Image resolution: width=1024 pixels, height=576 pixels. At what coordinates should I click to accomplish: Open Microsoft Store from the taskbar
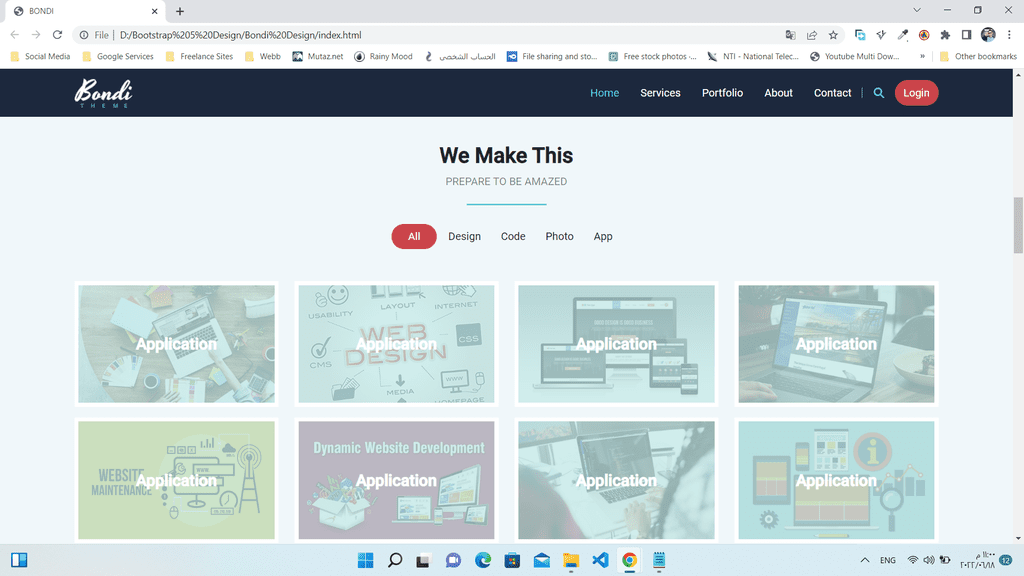pyautogui.click(x=512, y=560)
